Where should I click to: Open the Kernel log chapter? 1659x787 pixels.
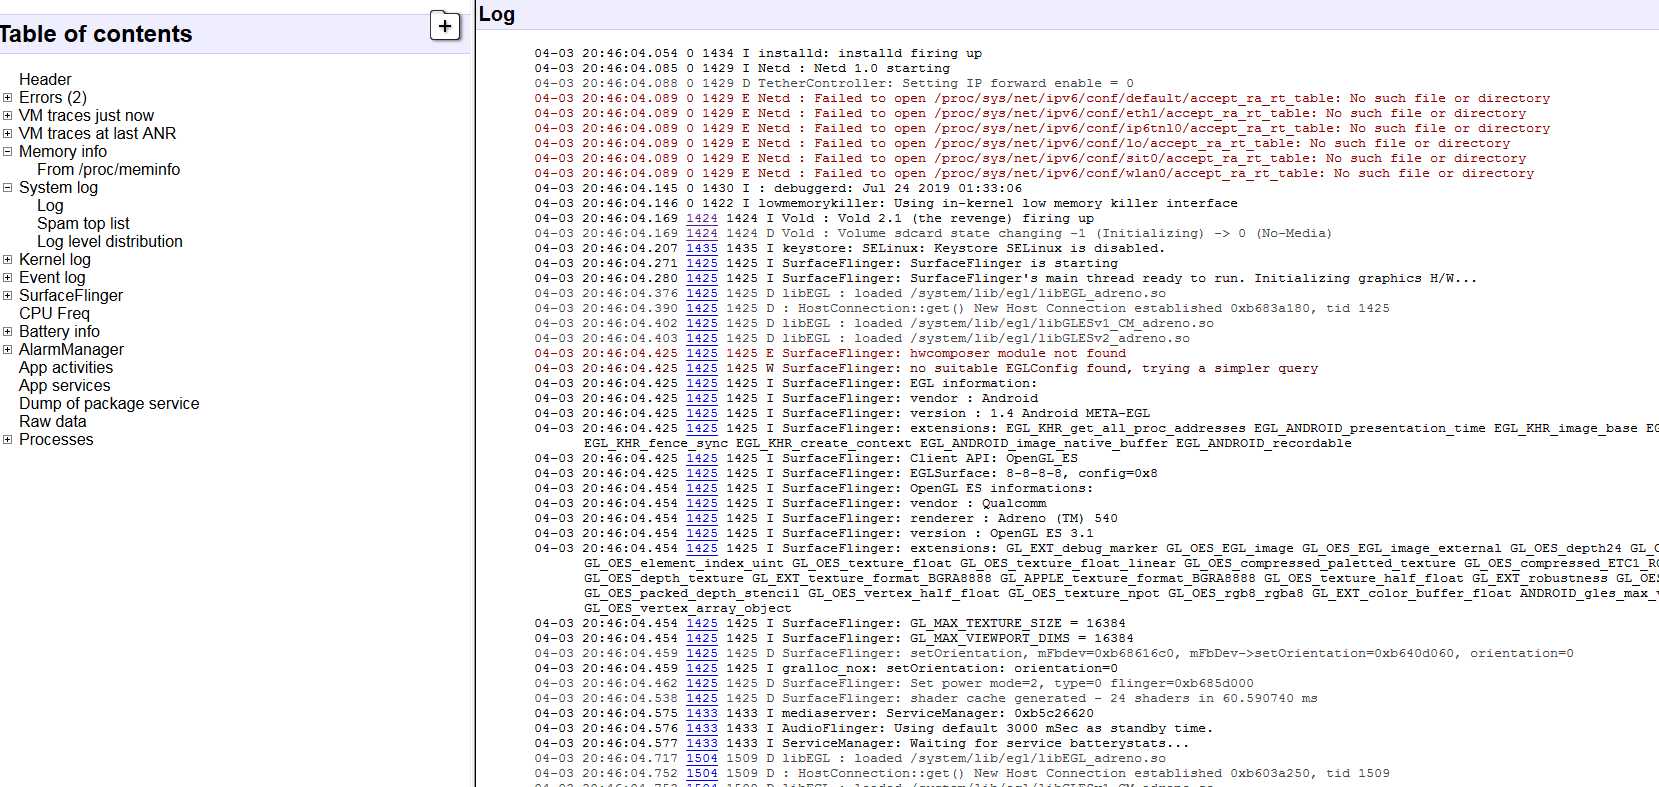pos(55,259)
